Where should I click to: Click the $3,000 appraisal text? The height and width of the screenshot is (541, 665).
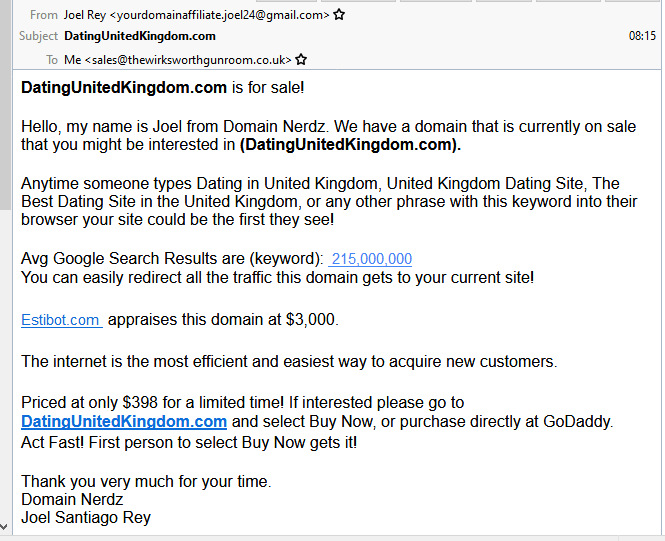point(311,320)
